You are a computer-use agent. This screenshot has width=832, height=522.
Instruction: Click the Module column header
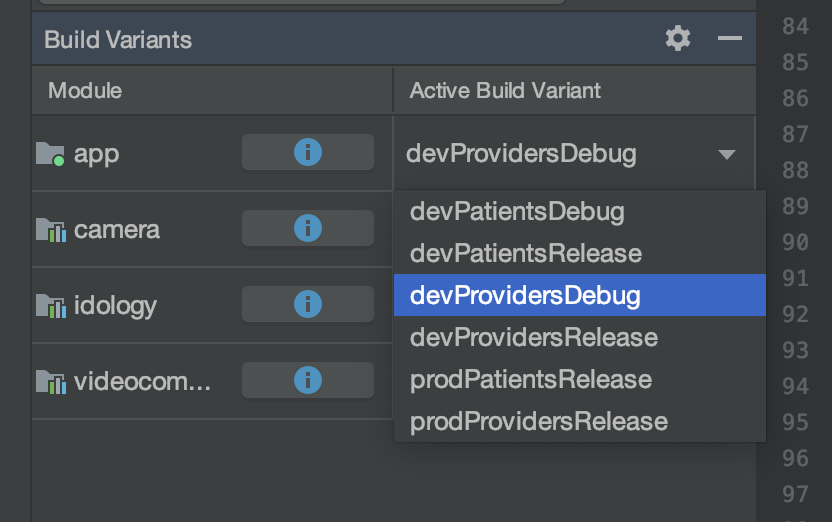(85, 91)
